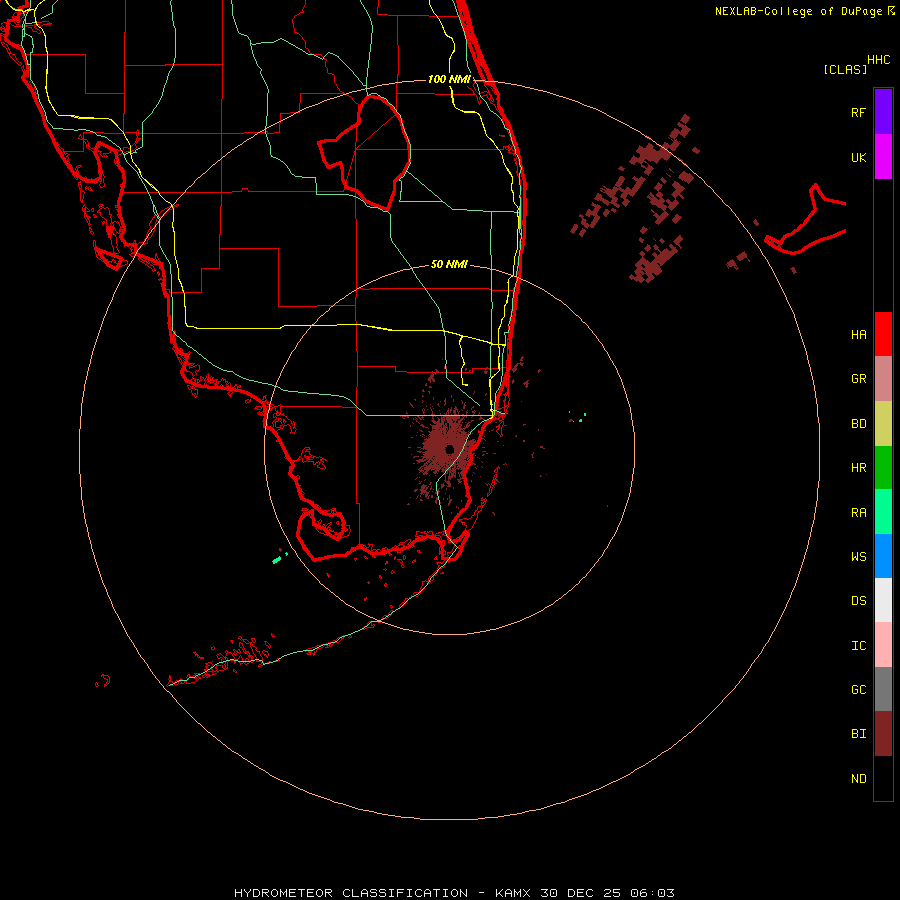Click the Lake Okeechobee outline on map

364,152
